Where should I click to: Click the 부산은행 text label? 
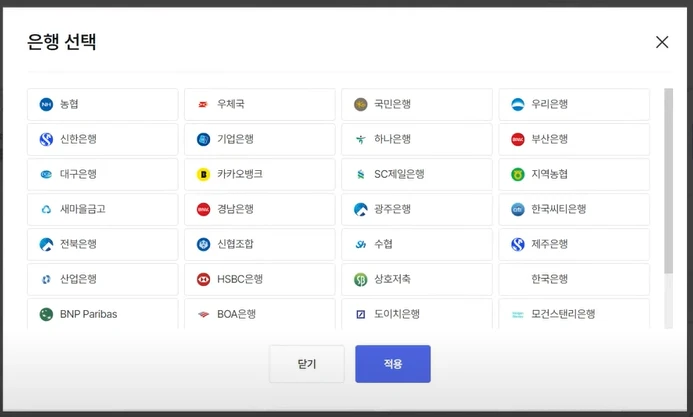click(x=549, y=139)
